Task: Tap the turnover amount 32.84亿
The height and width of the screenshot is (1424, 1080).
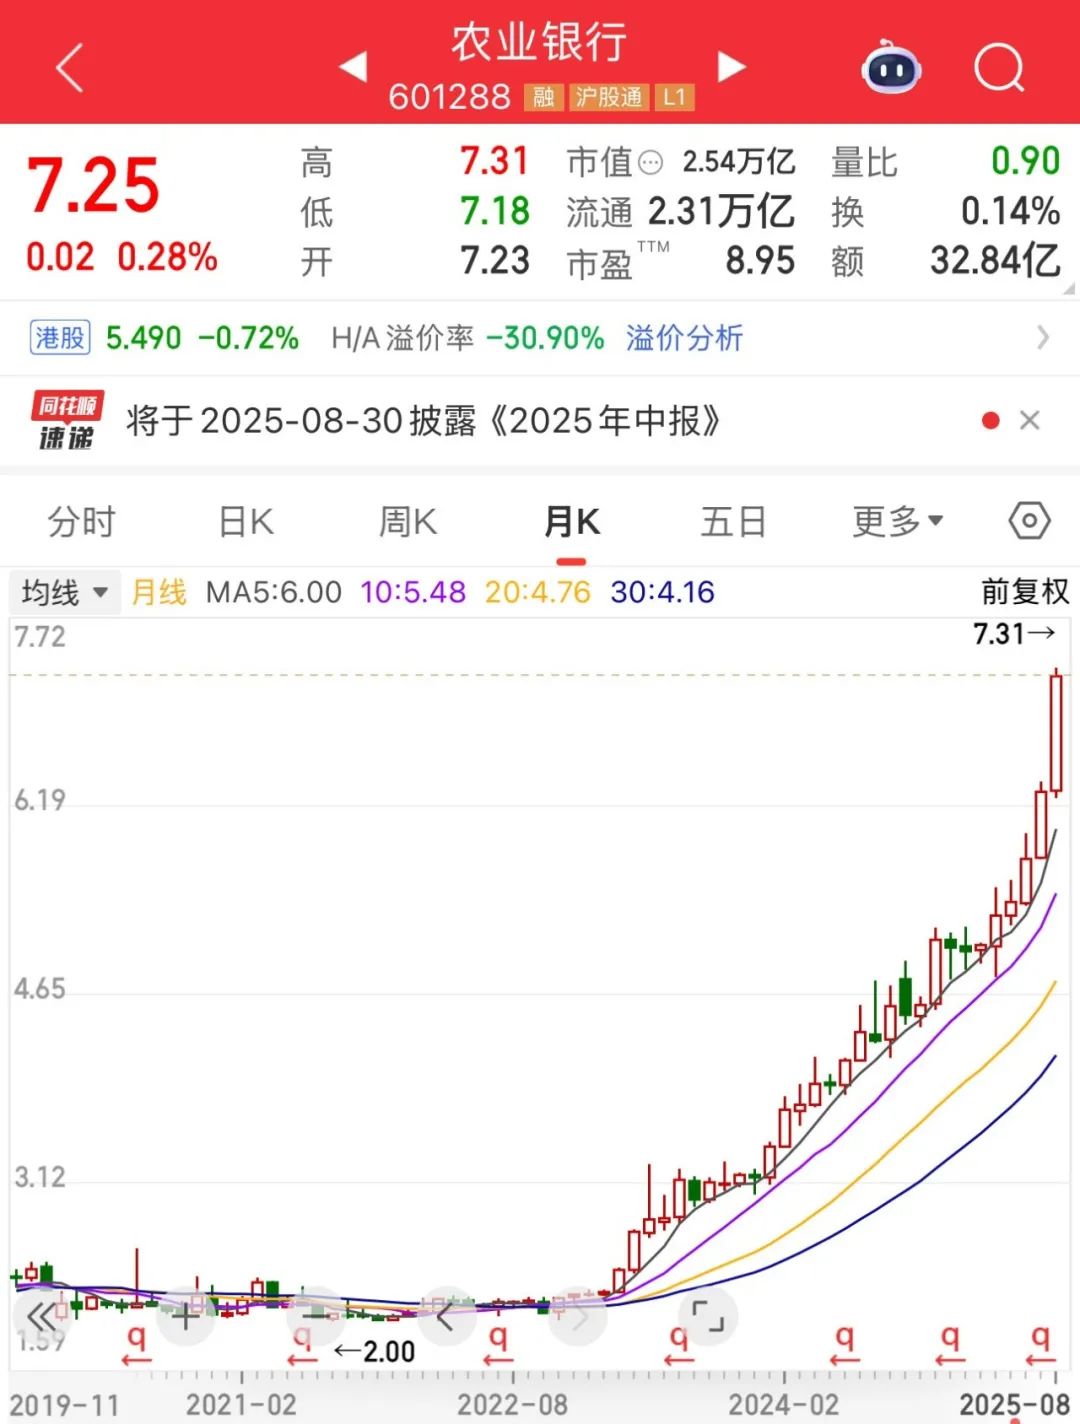Action: coord(995,261)
